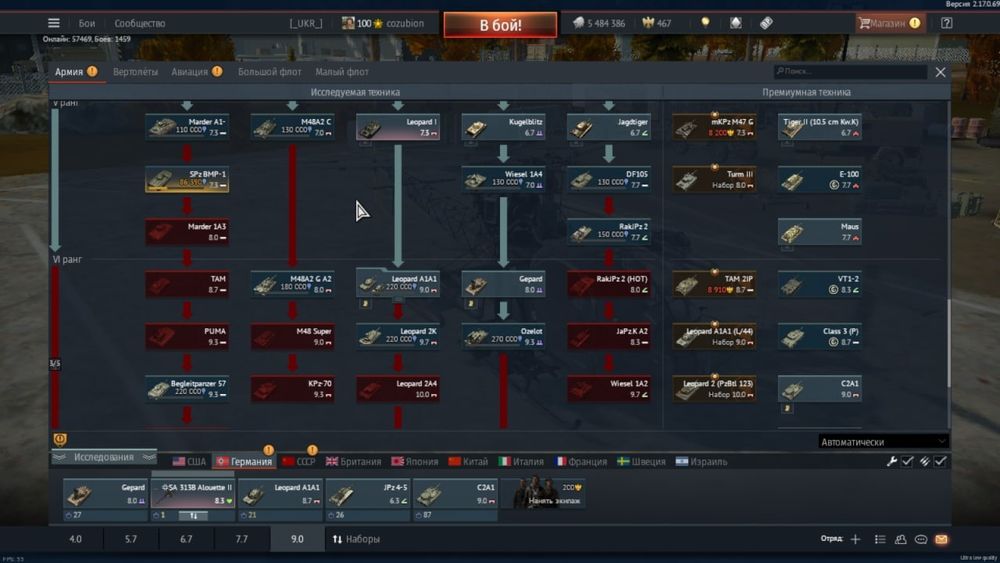Select the E-100 vehicle card
Screen dimensions: 1000x563
coord(820,179)
